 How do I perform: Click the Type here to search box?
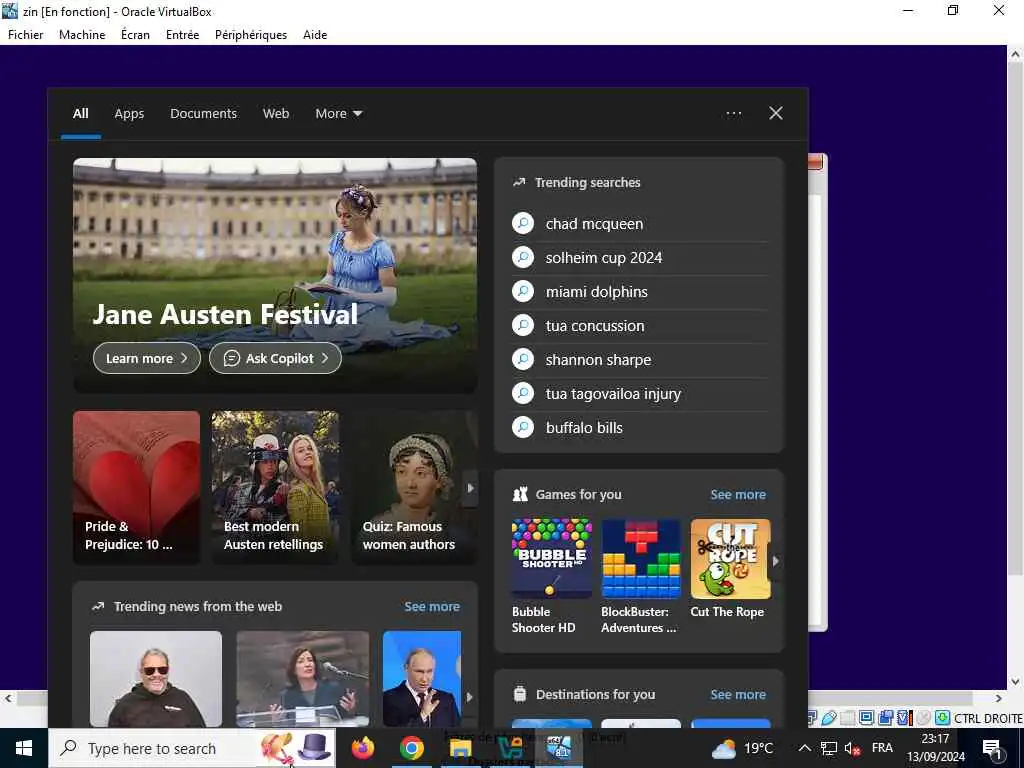(x=193, y=748)
